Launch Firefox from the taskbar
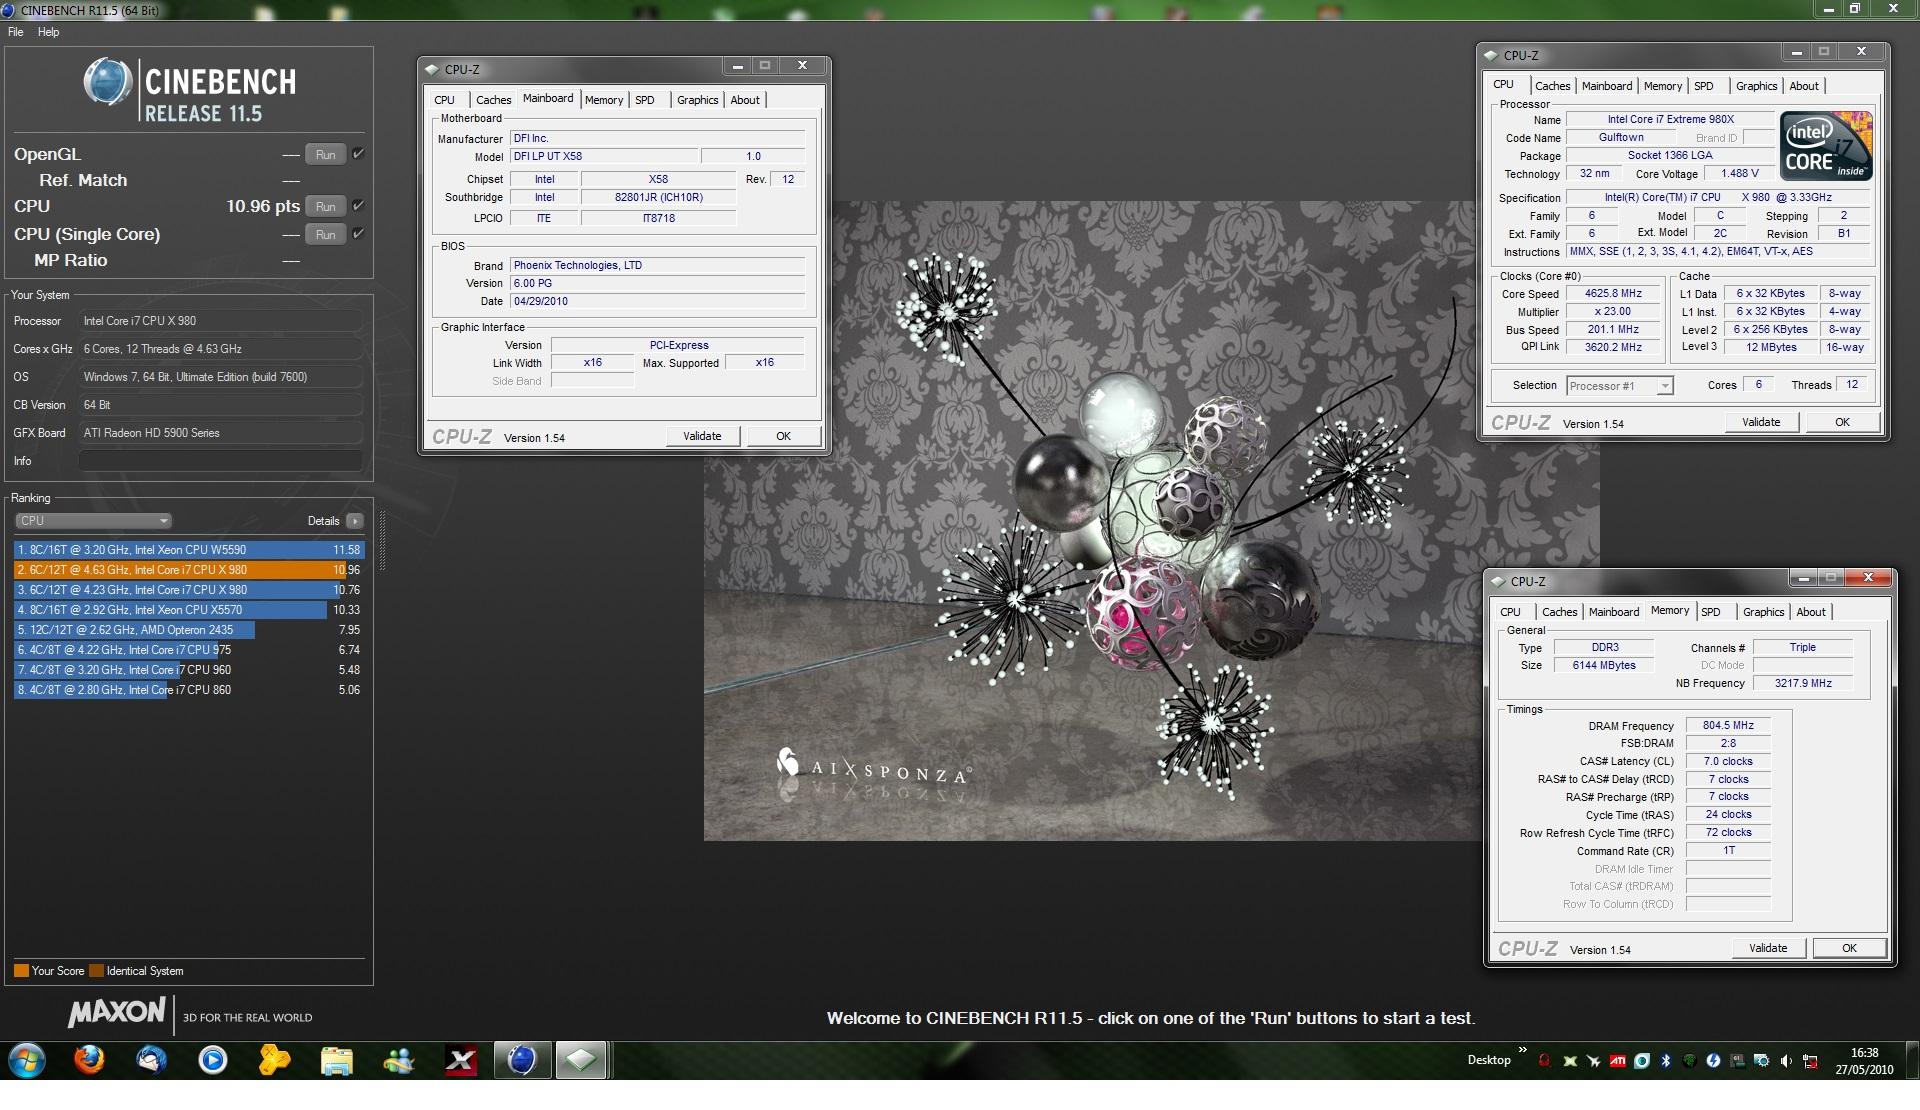 click(x=89, y=1060)
